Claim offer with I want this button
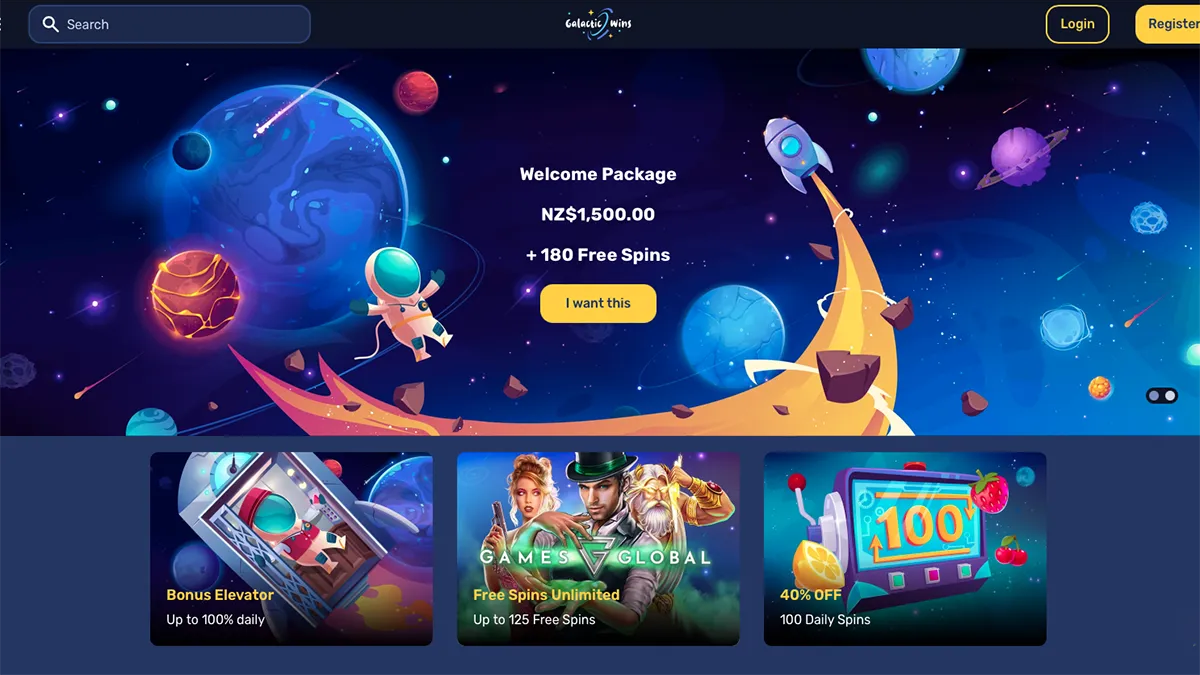 [x=598, y=303]
